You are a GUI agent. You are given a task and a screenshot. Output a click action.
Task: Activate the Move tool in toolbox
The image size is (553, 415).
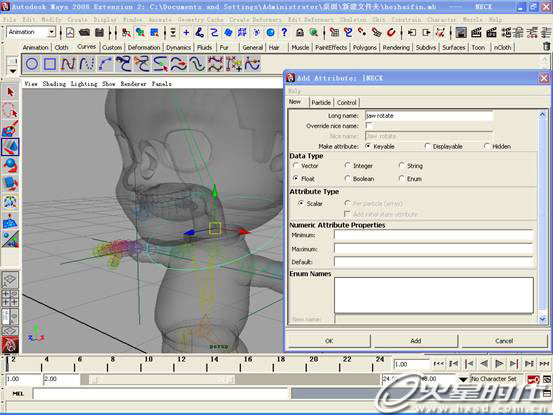(10, 147)
